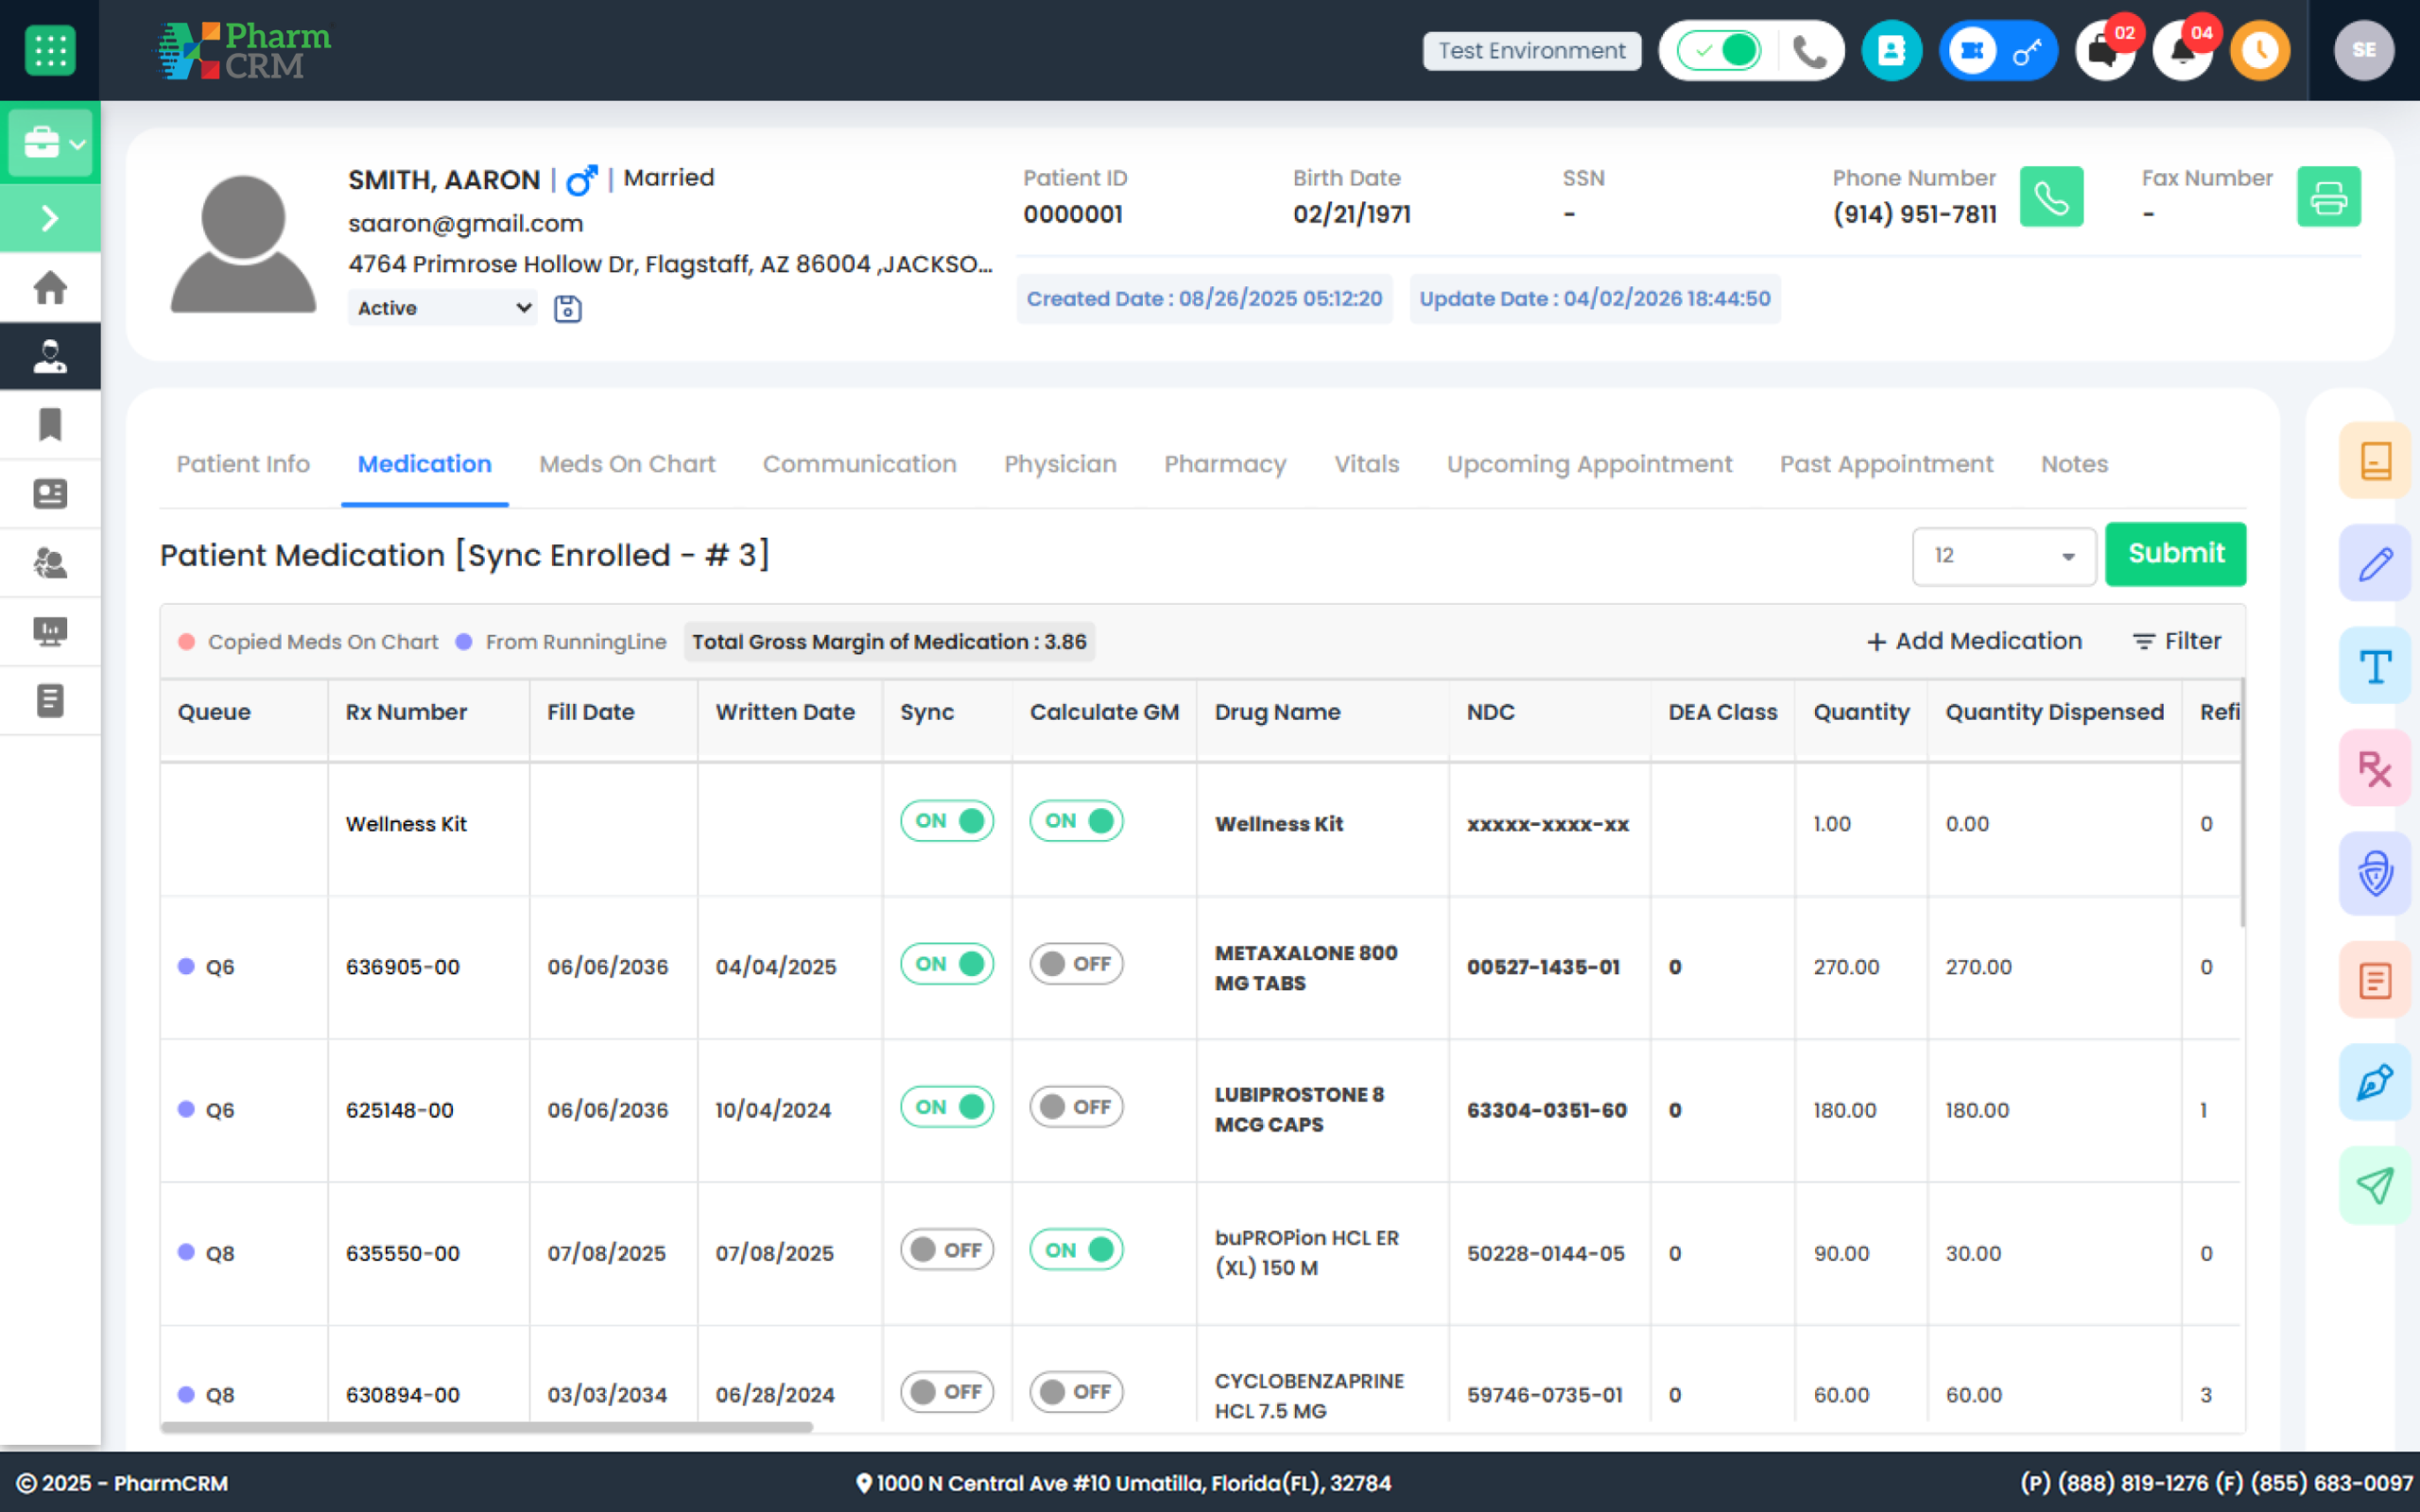
Task: Open the medication Filter
Action: click(2176, 641)
